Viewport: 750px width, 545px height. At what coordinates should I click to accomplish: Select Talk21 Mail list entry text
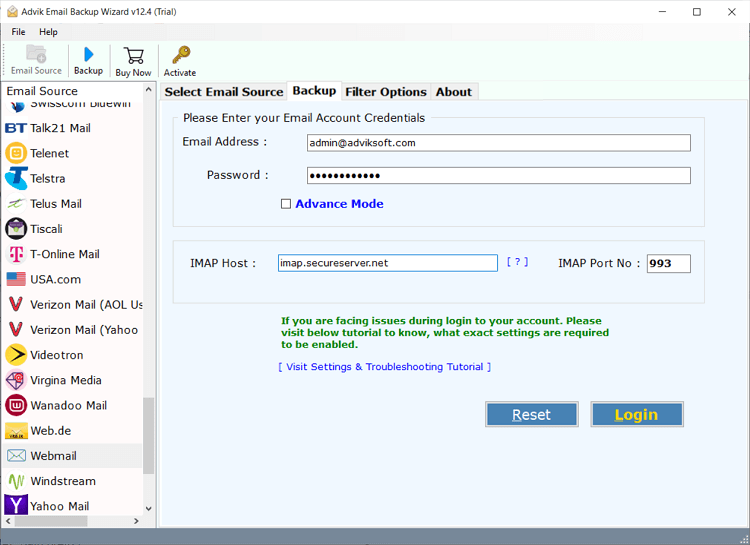pyautogui.click(x=60, y=128)
